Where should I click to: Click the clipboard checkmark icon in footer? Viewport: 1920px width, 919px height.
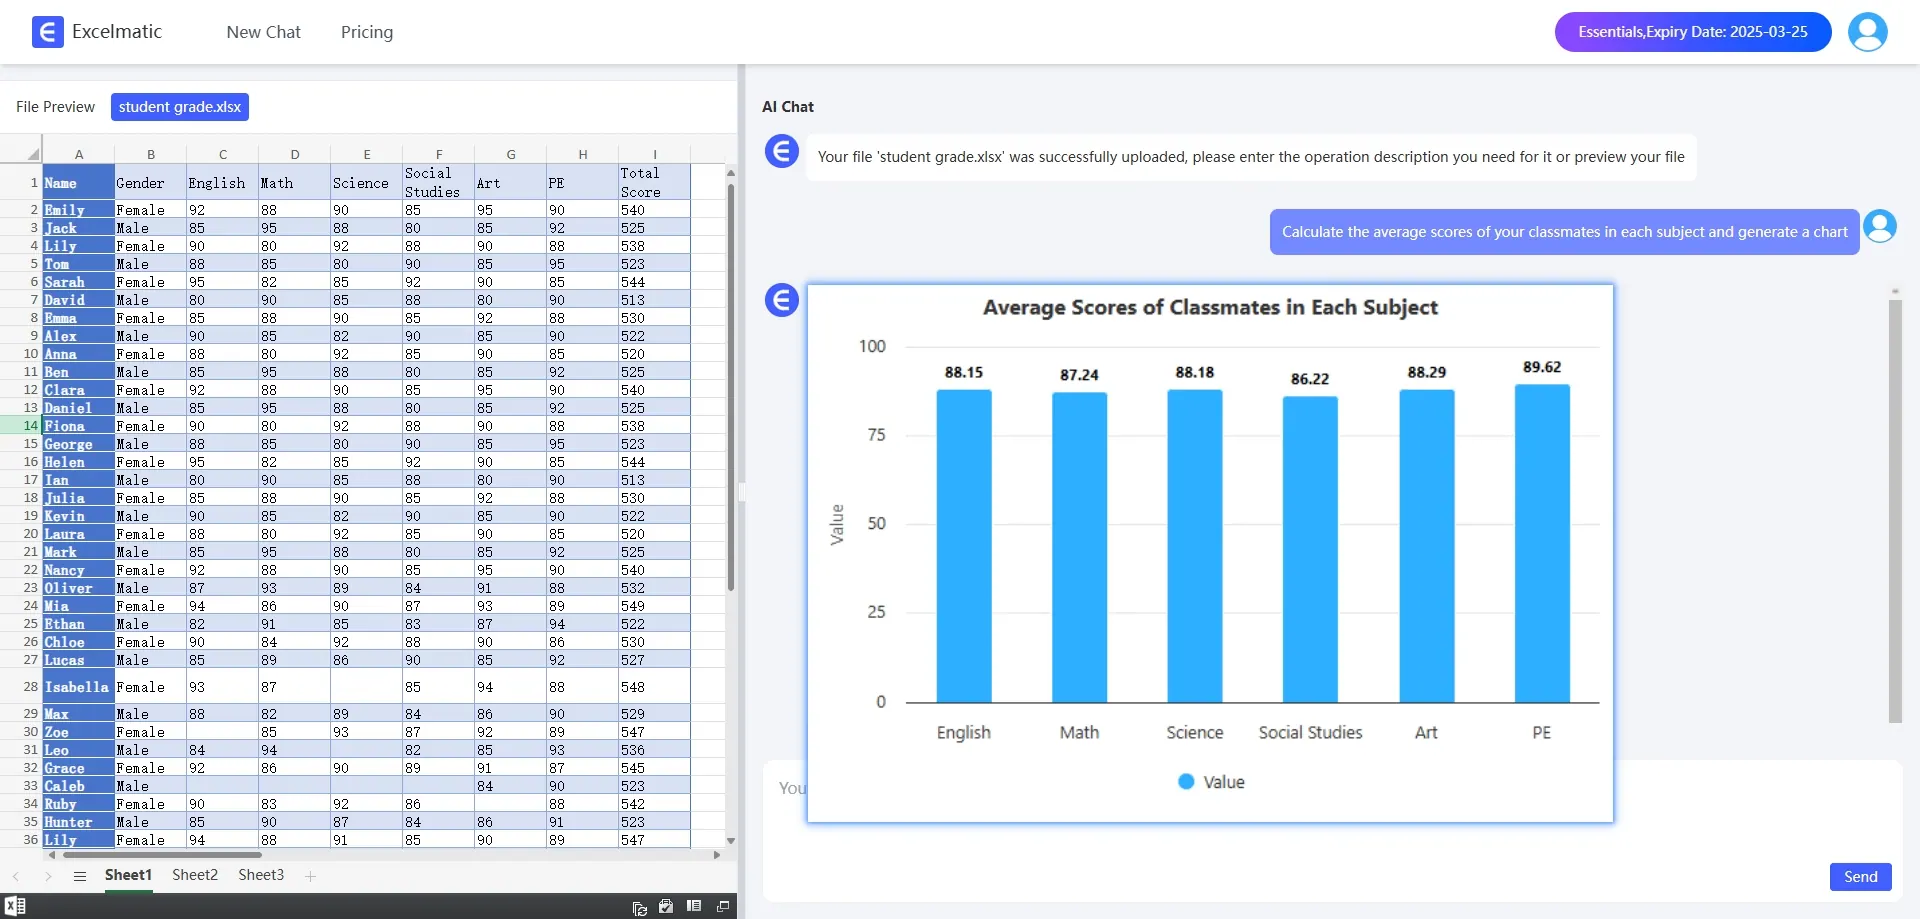[x=666, y=906]
